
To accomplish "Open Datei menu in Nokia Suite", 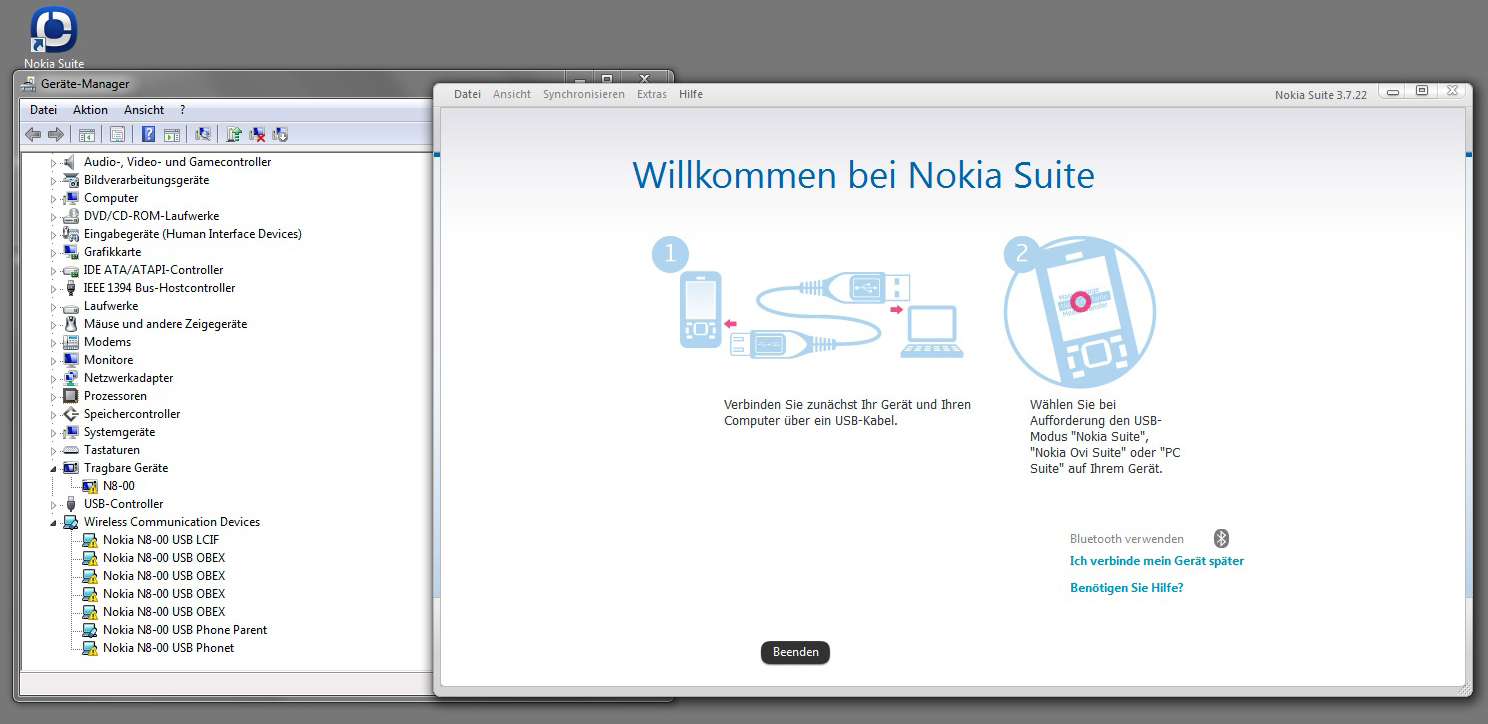I will pos(467,94).
